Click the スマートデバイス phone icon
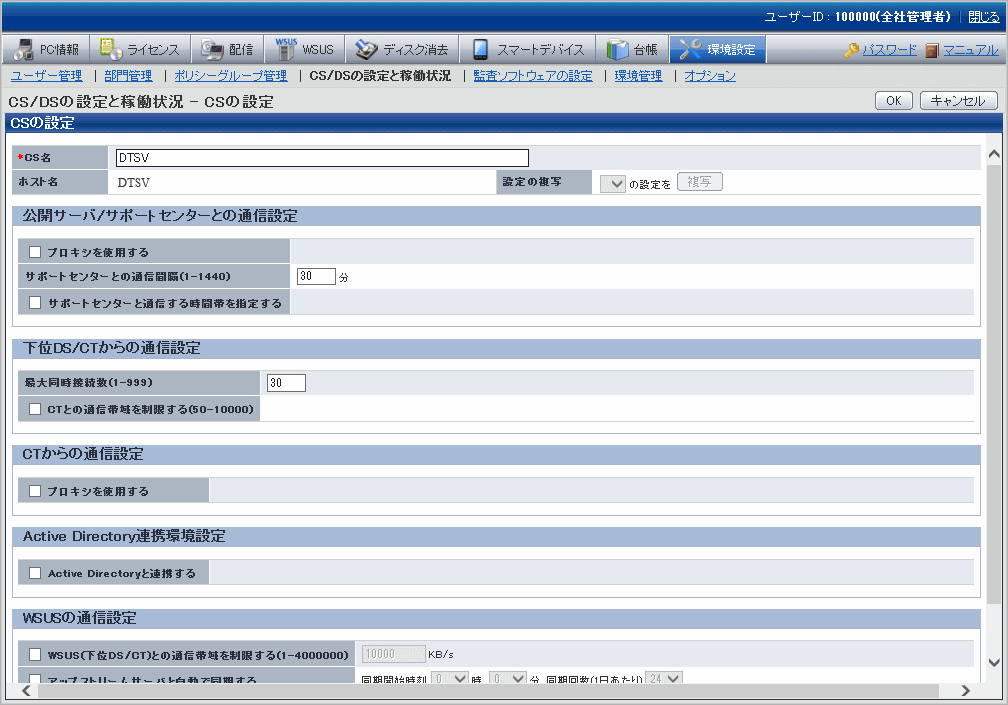Image resolution: width=1008 pixels, height=705 pixels. click(480, 49)
